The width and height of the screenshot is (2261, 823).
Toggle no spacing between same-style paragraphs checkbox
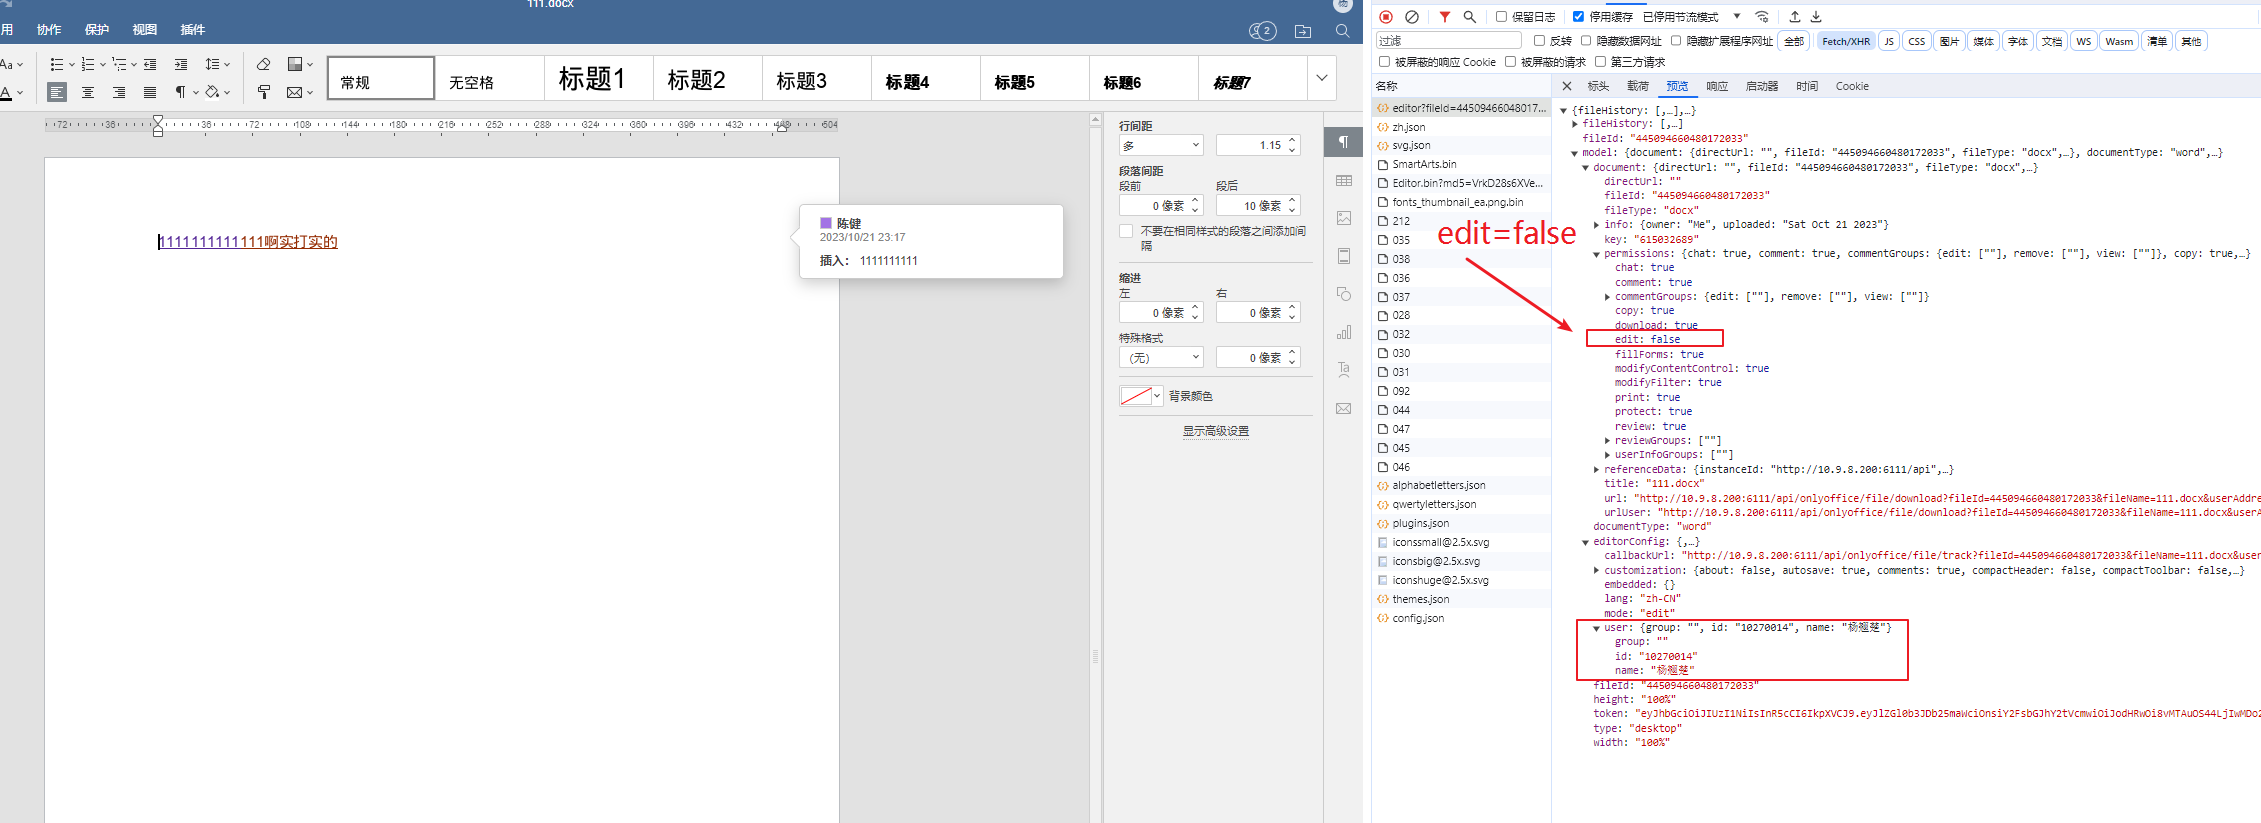point(1126,231)
